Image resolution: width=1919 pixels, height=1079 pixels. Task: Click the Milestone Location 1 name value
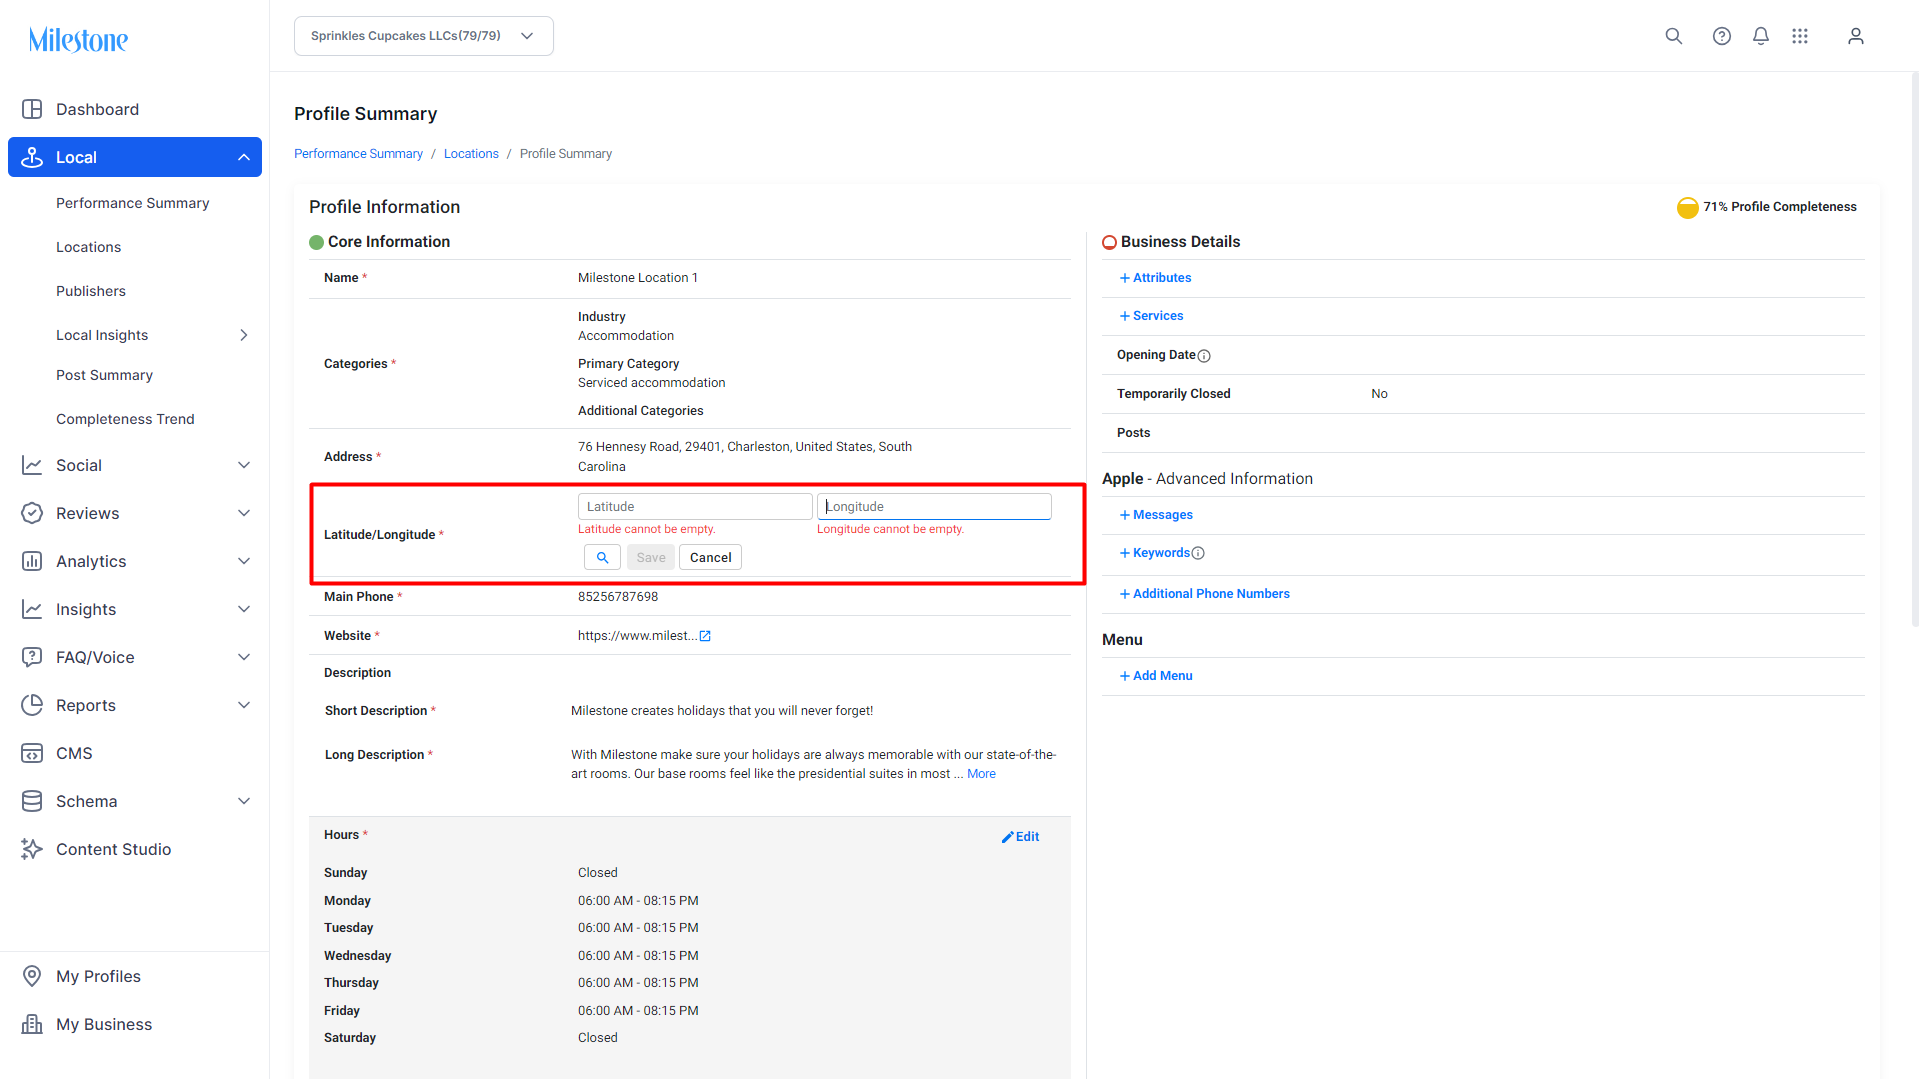[638, 278]
